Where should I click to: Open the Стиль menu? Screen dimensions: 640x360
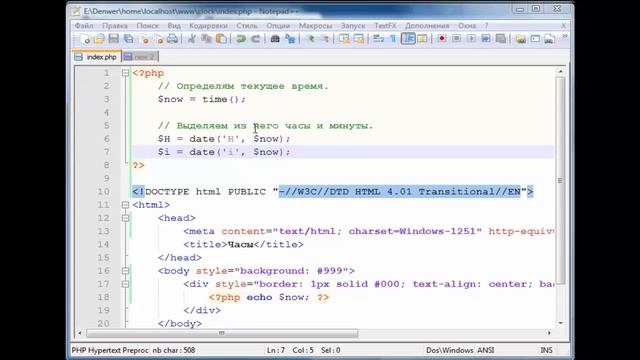pyautogui.click(x=247, y=26)
